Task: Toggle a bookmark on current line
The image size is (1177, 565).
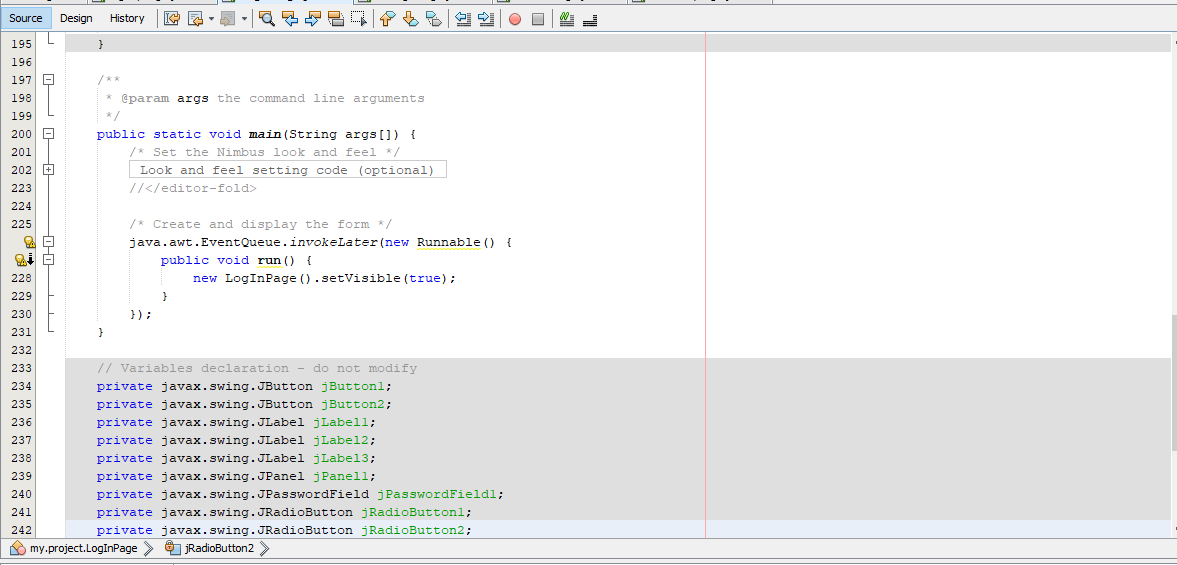Action: 434,20
